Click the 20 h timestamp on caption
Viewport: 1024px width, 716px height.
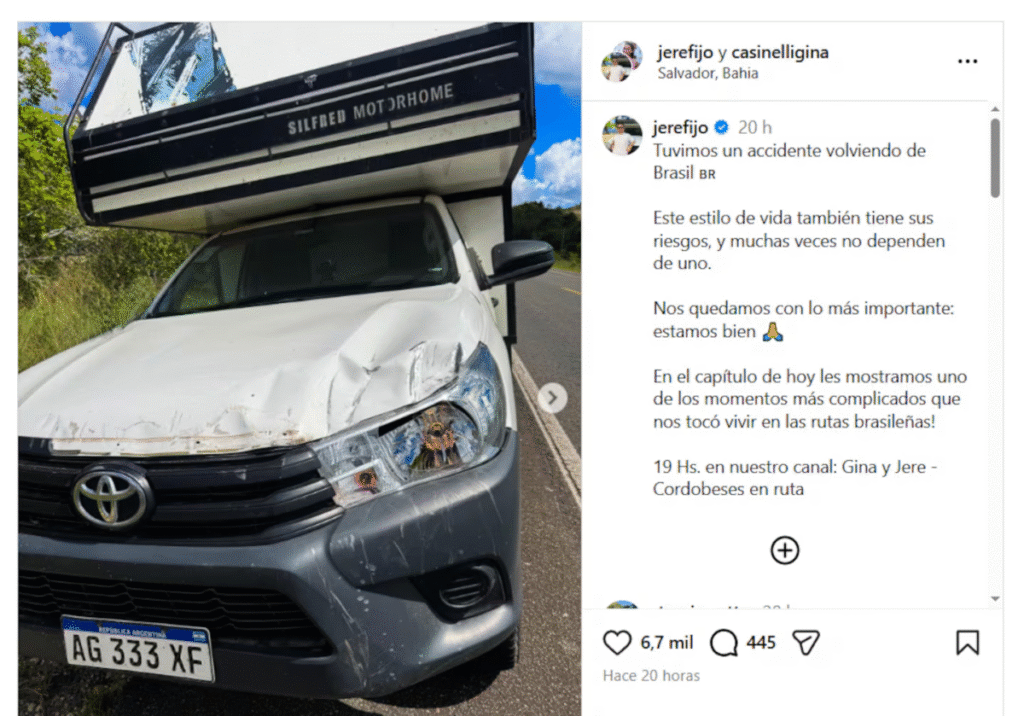point(754,127)
